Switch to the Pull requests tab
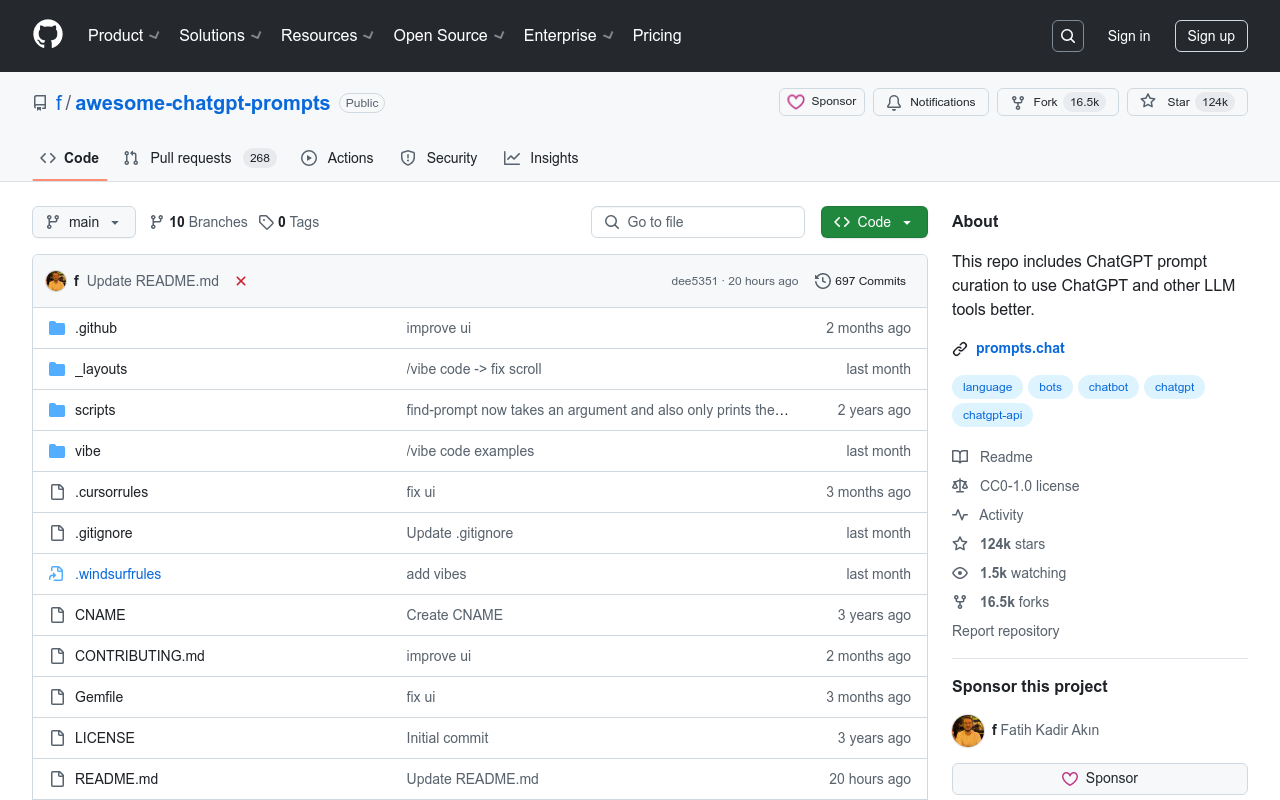 (x=190, y=158)
